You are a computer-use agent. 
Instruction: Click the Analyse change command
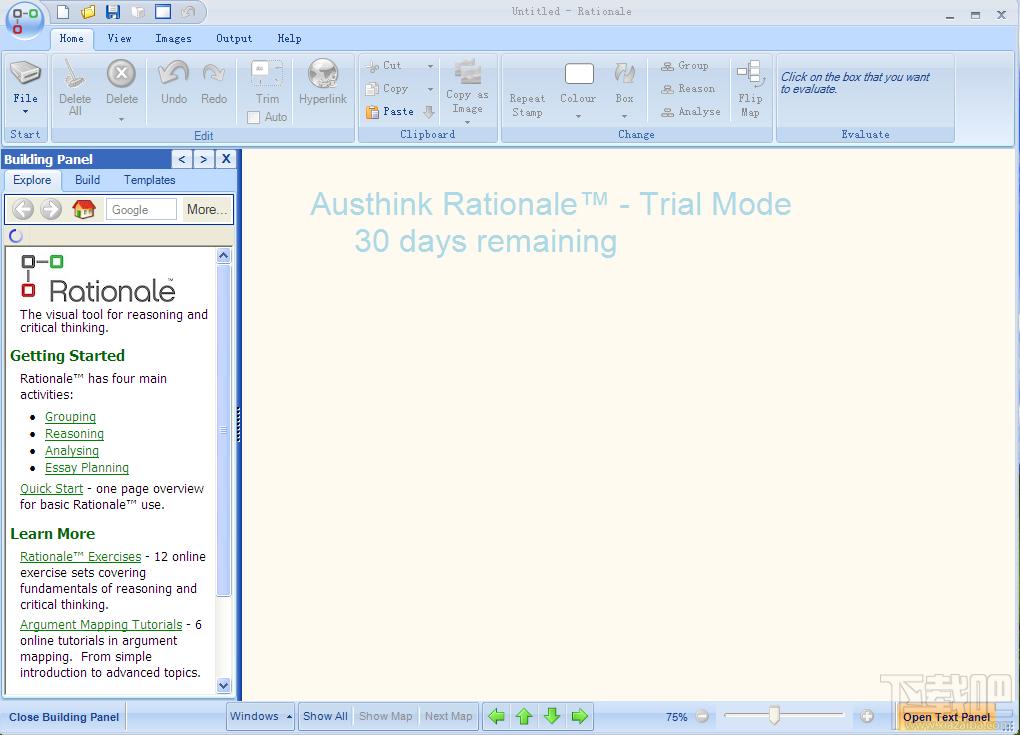(x=691, y=112)
